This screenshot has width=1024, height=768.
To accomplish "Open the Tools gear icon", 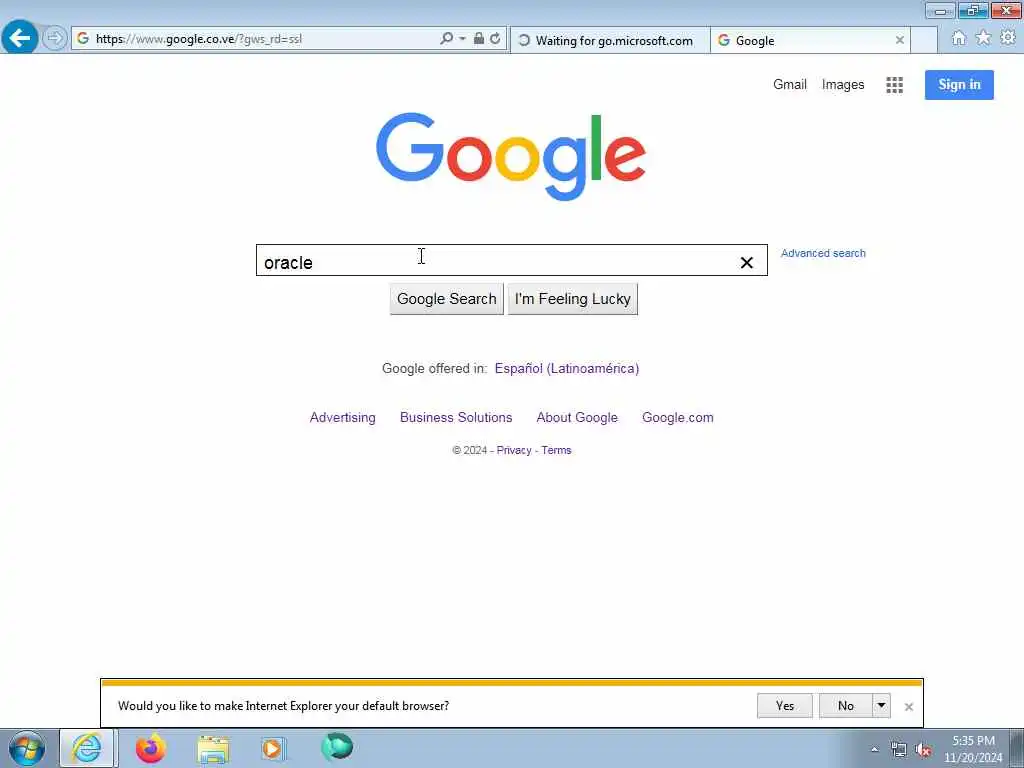I will pos(1008,38).
